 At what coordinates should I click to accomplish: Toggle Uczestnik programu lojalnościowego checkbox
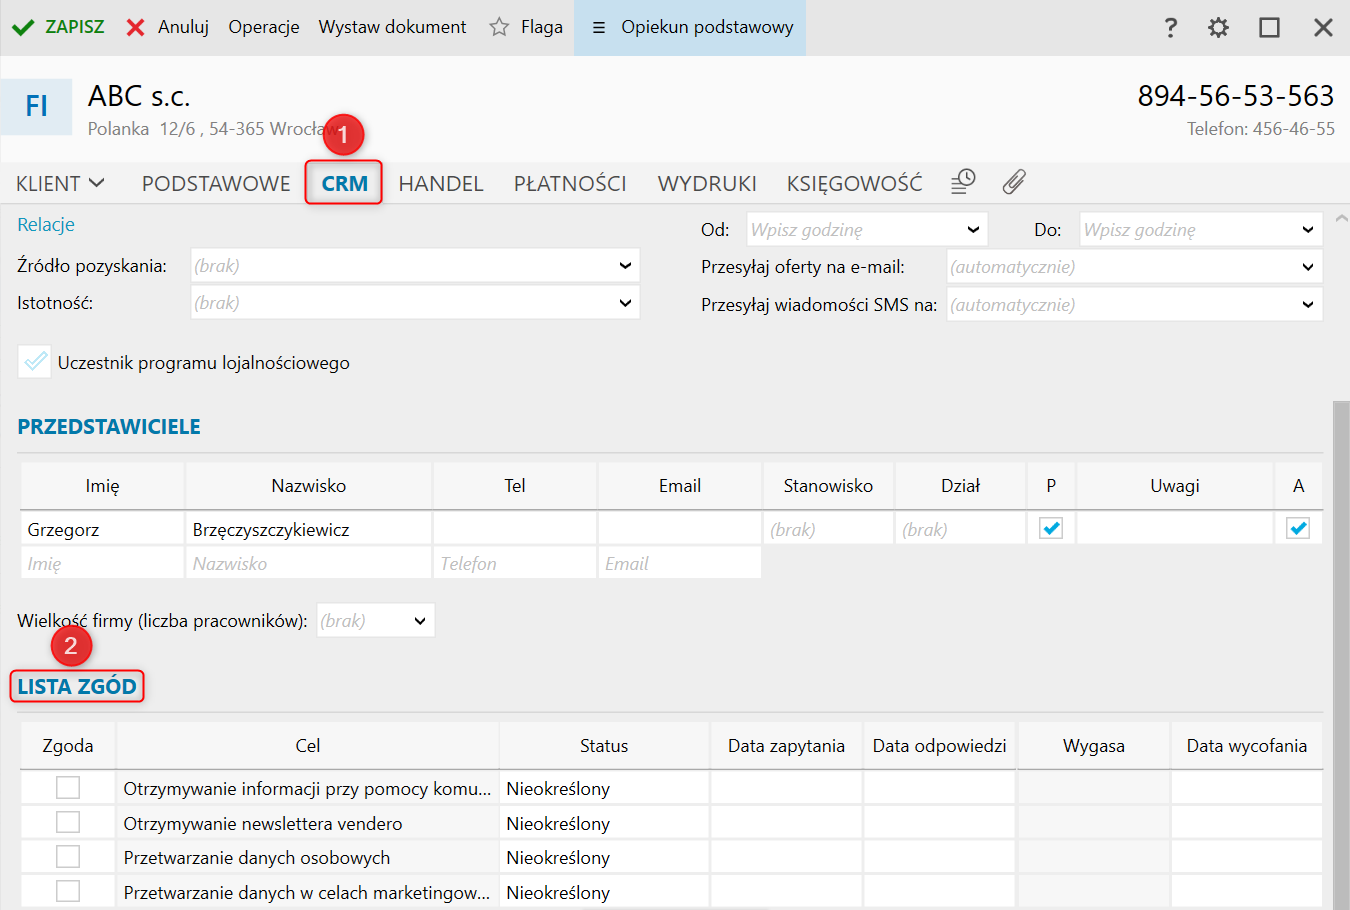tap(35, 361)
